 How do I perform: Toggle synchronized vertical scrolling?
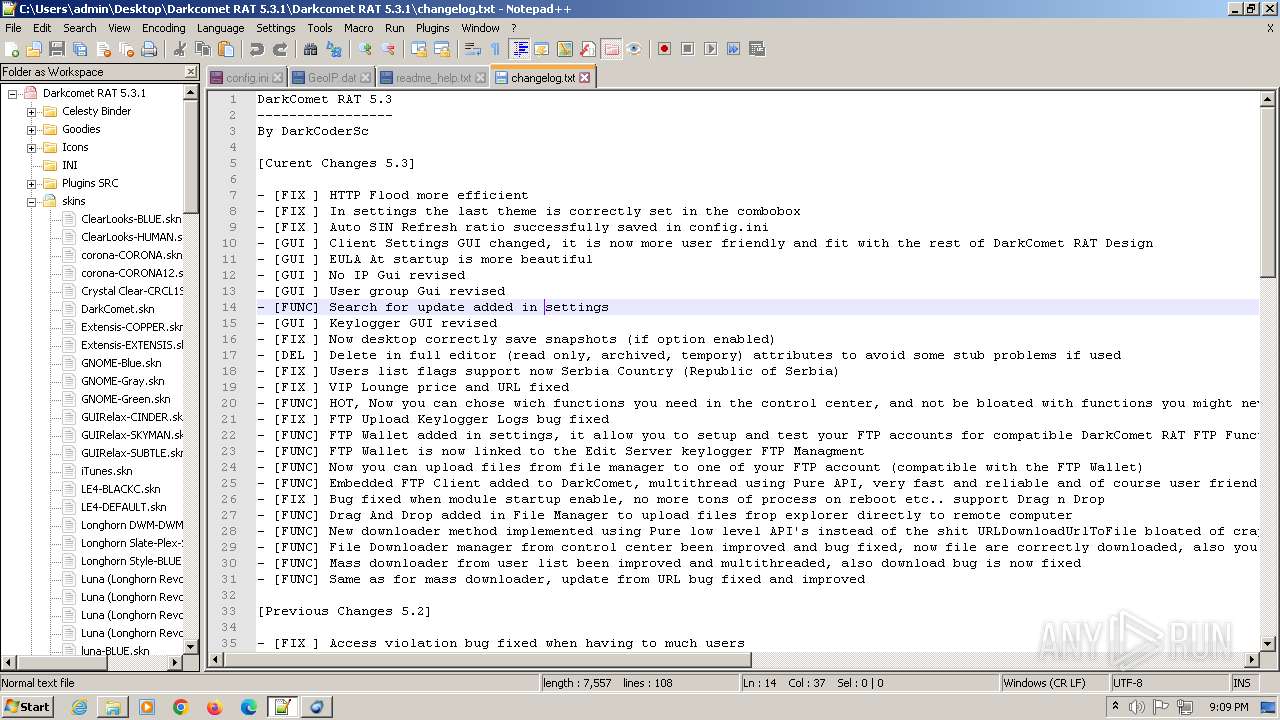click(x=419, y=49)
